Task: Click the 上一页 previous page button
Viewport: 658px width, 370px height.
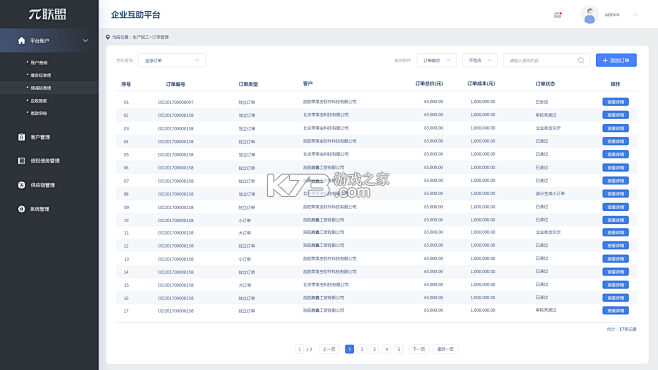Action: 329,349
